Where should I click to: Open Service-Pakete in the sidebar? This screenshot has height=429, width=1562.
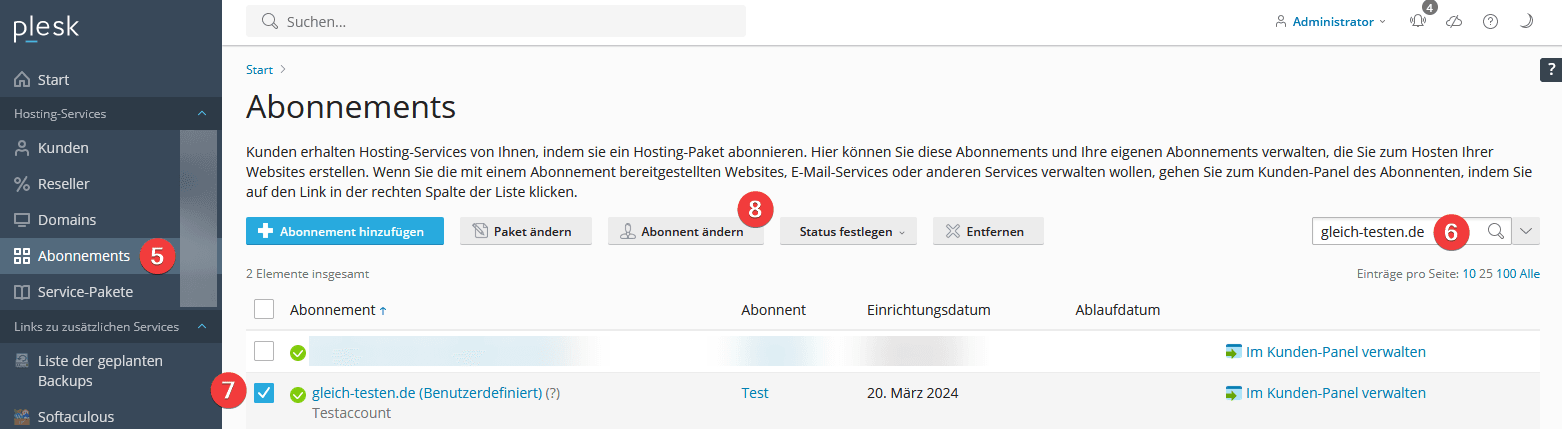(85, 292)
